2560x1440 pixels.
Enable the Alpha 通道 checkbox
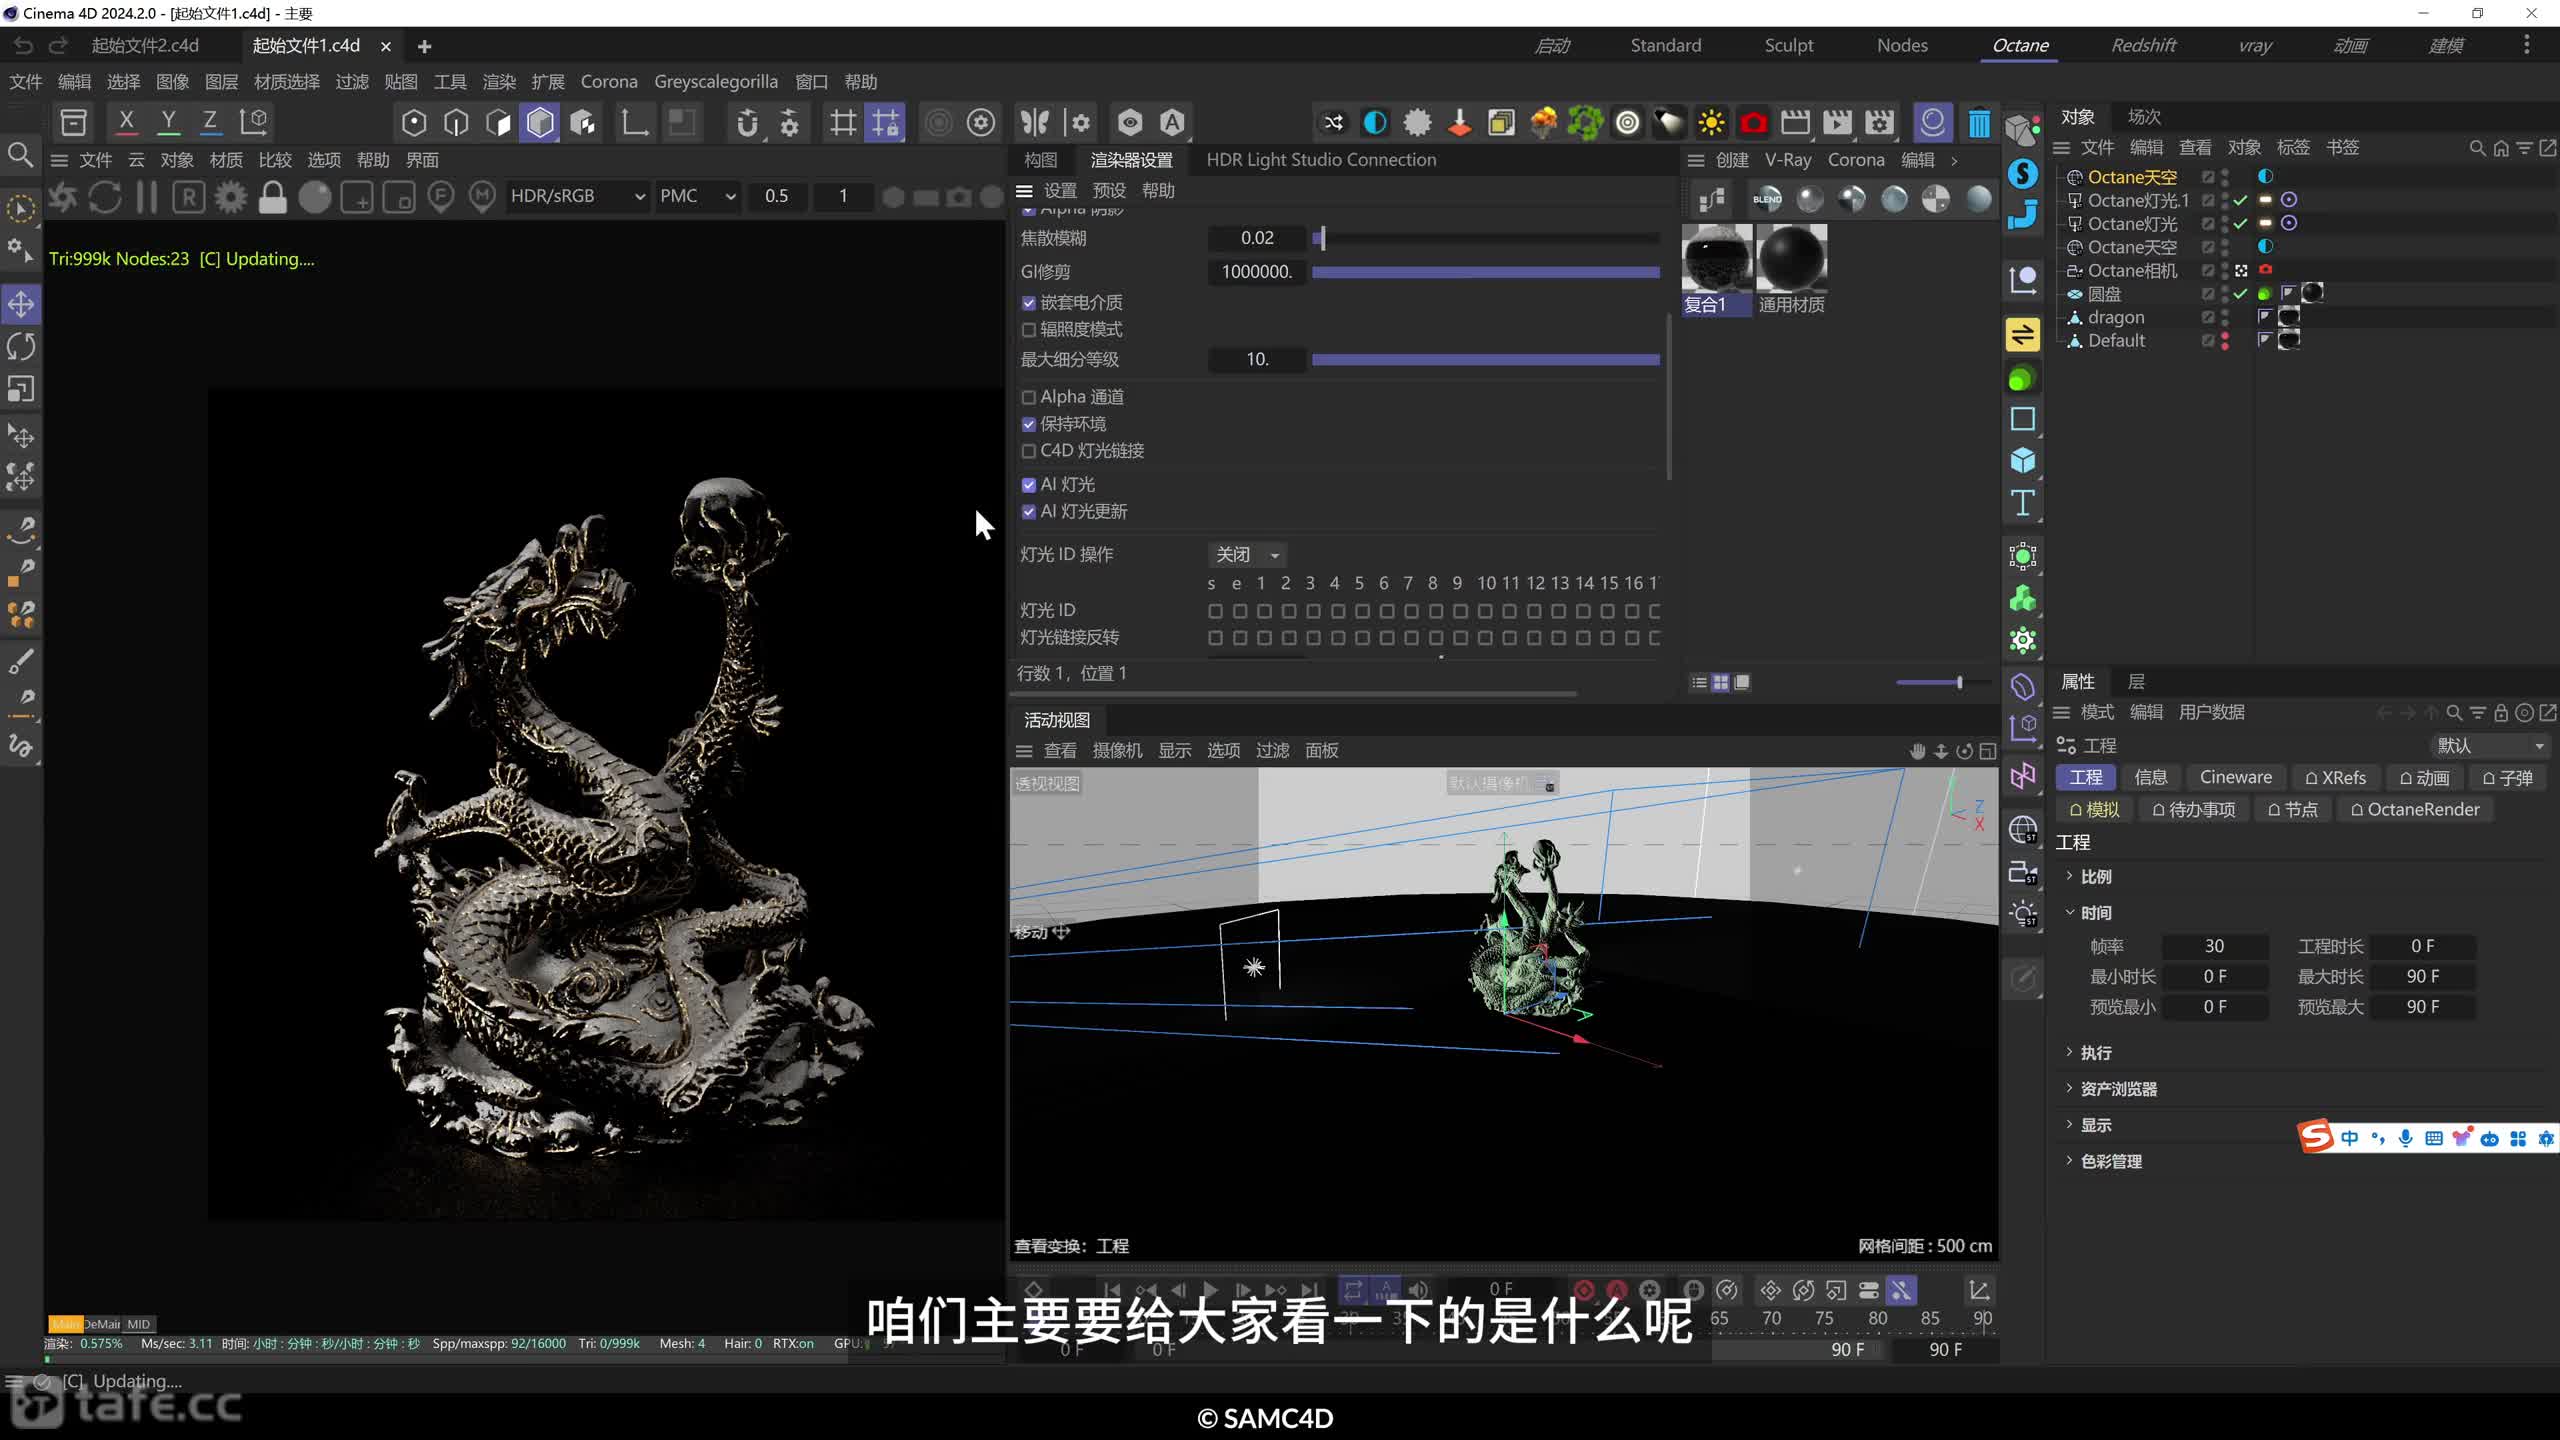pyautogui.click(x=1029, y=397)
